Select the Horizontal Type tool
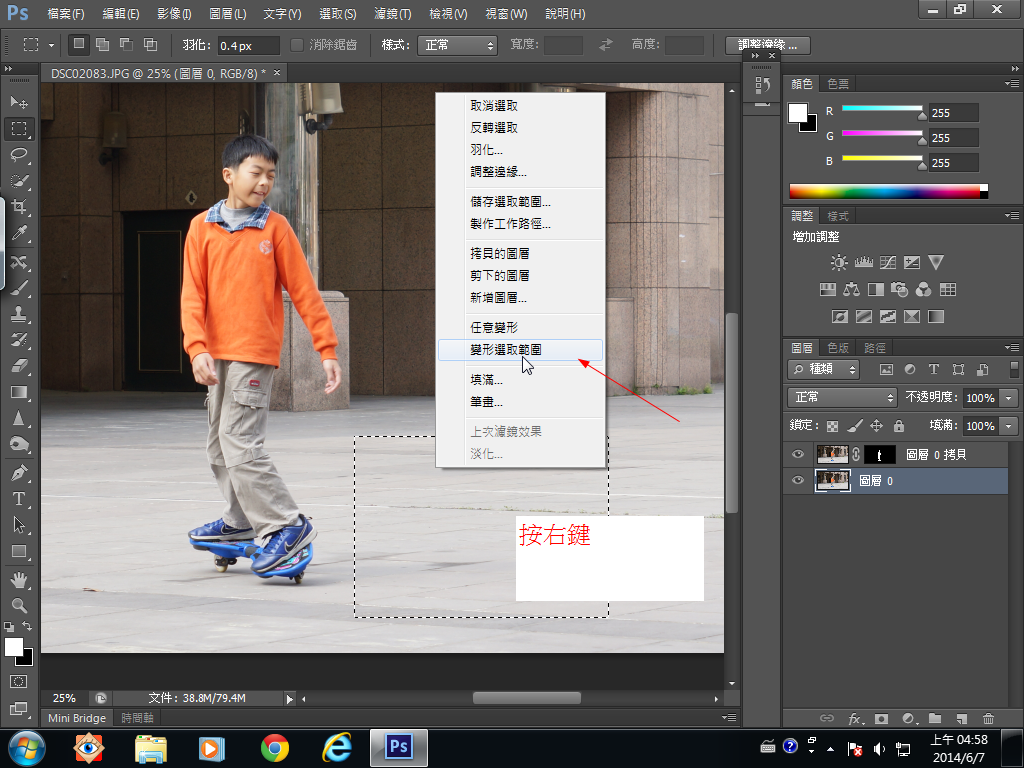 click(19, 499)
